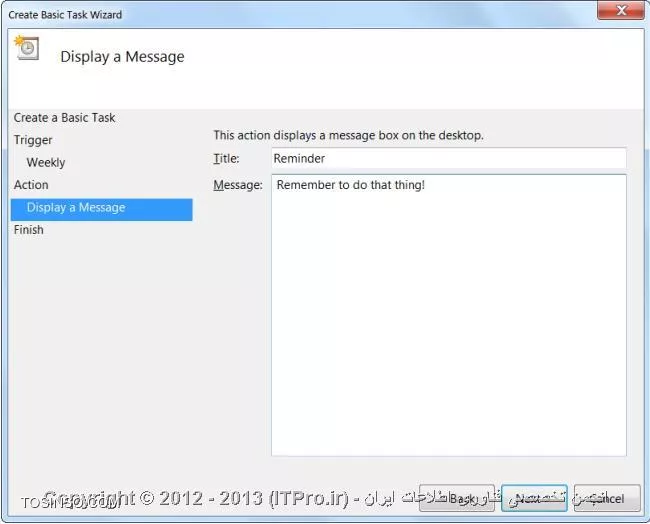
Task: Click the Title input field containing Reminder
Action: tap(449, 158)
